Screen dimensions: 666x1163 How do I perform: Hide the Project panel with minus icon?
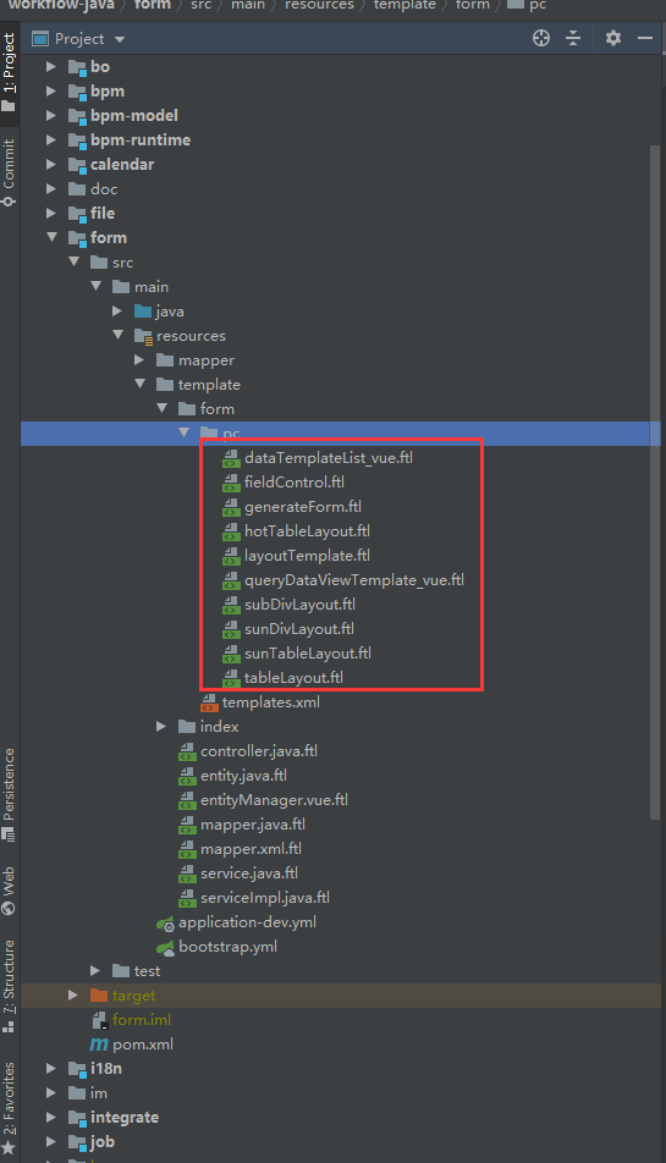[x=645, y=39]
